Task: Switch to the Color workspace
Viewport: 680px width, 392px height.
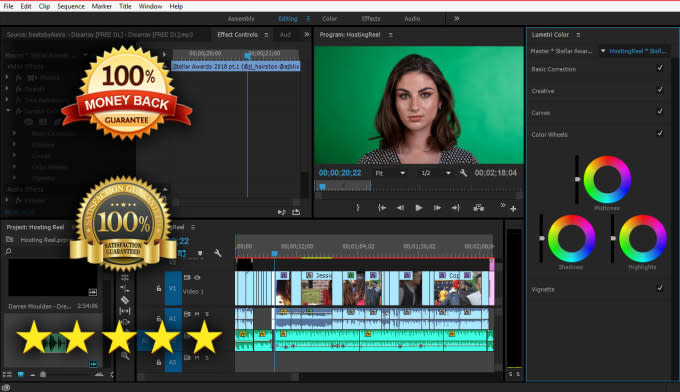Action: tap(329, 19)
